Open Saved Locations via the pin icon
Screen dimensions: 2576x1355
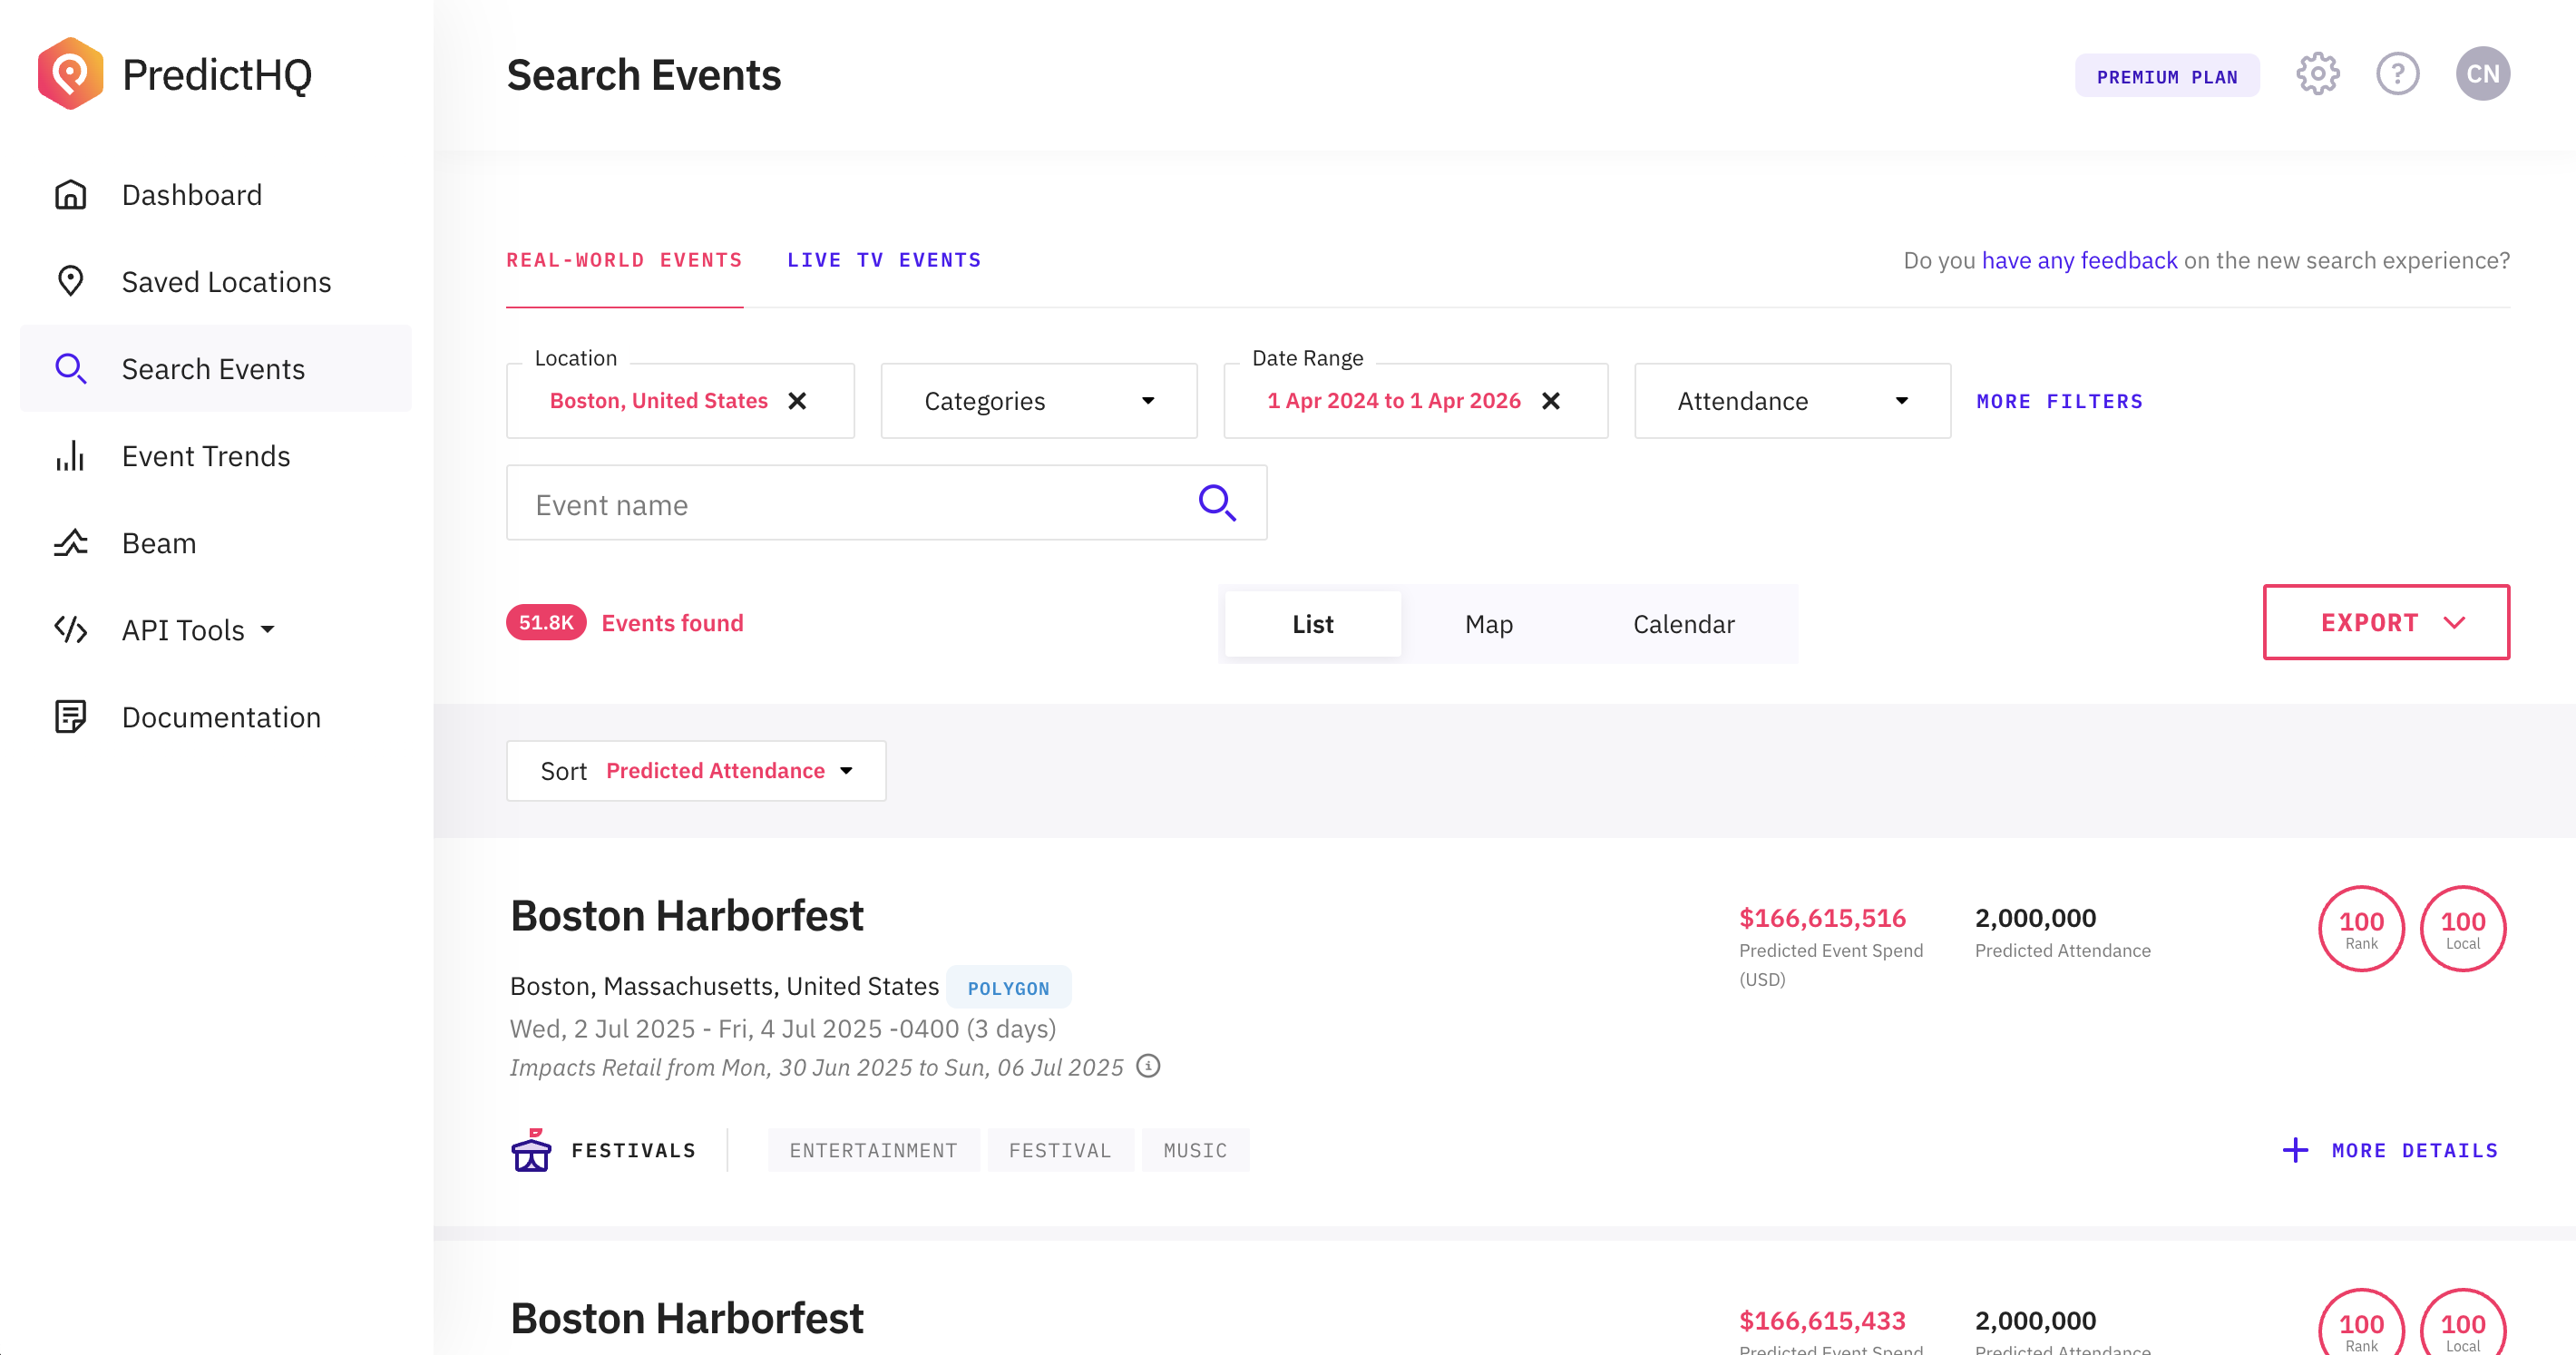[70, 281]
